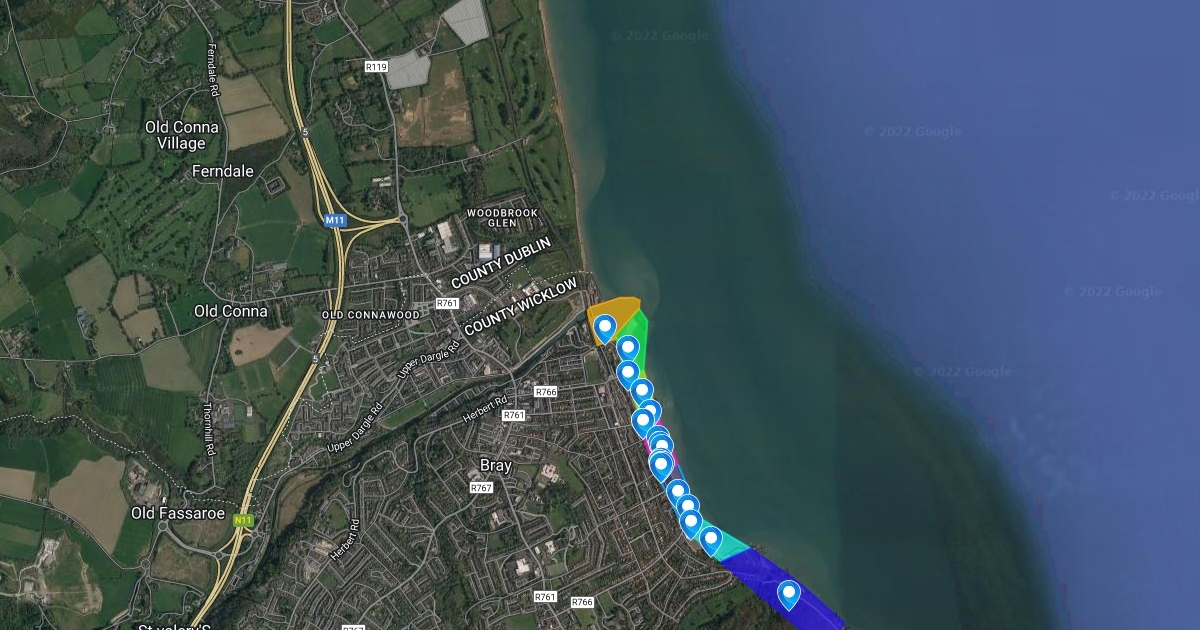Click the M11 motorway shield icon
This screenshot has width=1200, height=630.
[334, 219]
